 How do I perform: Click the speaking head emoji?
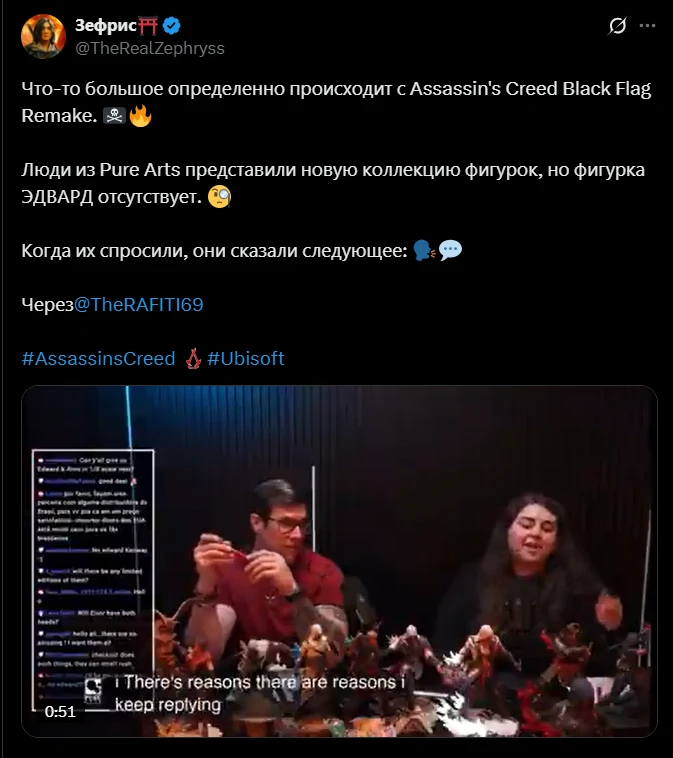(x=424, y=251)
